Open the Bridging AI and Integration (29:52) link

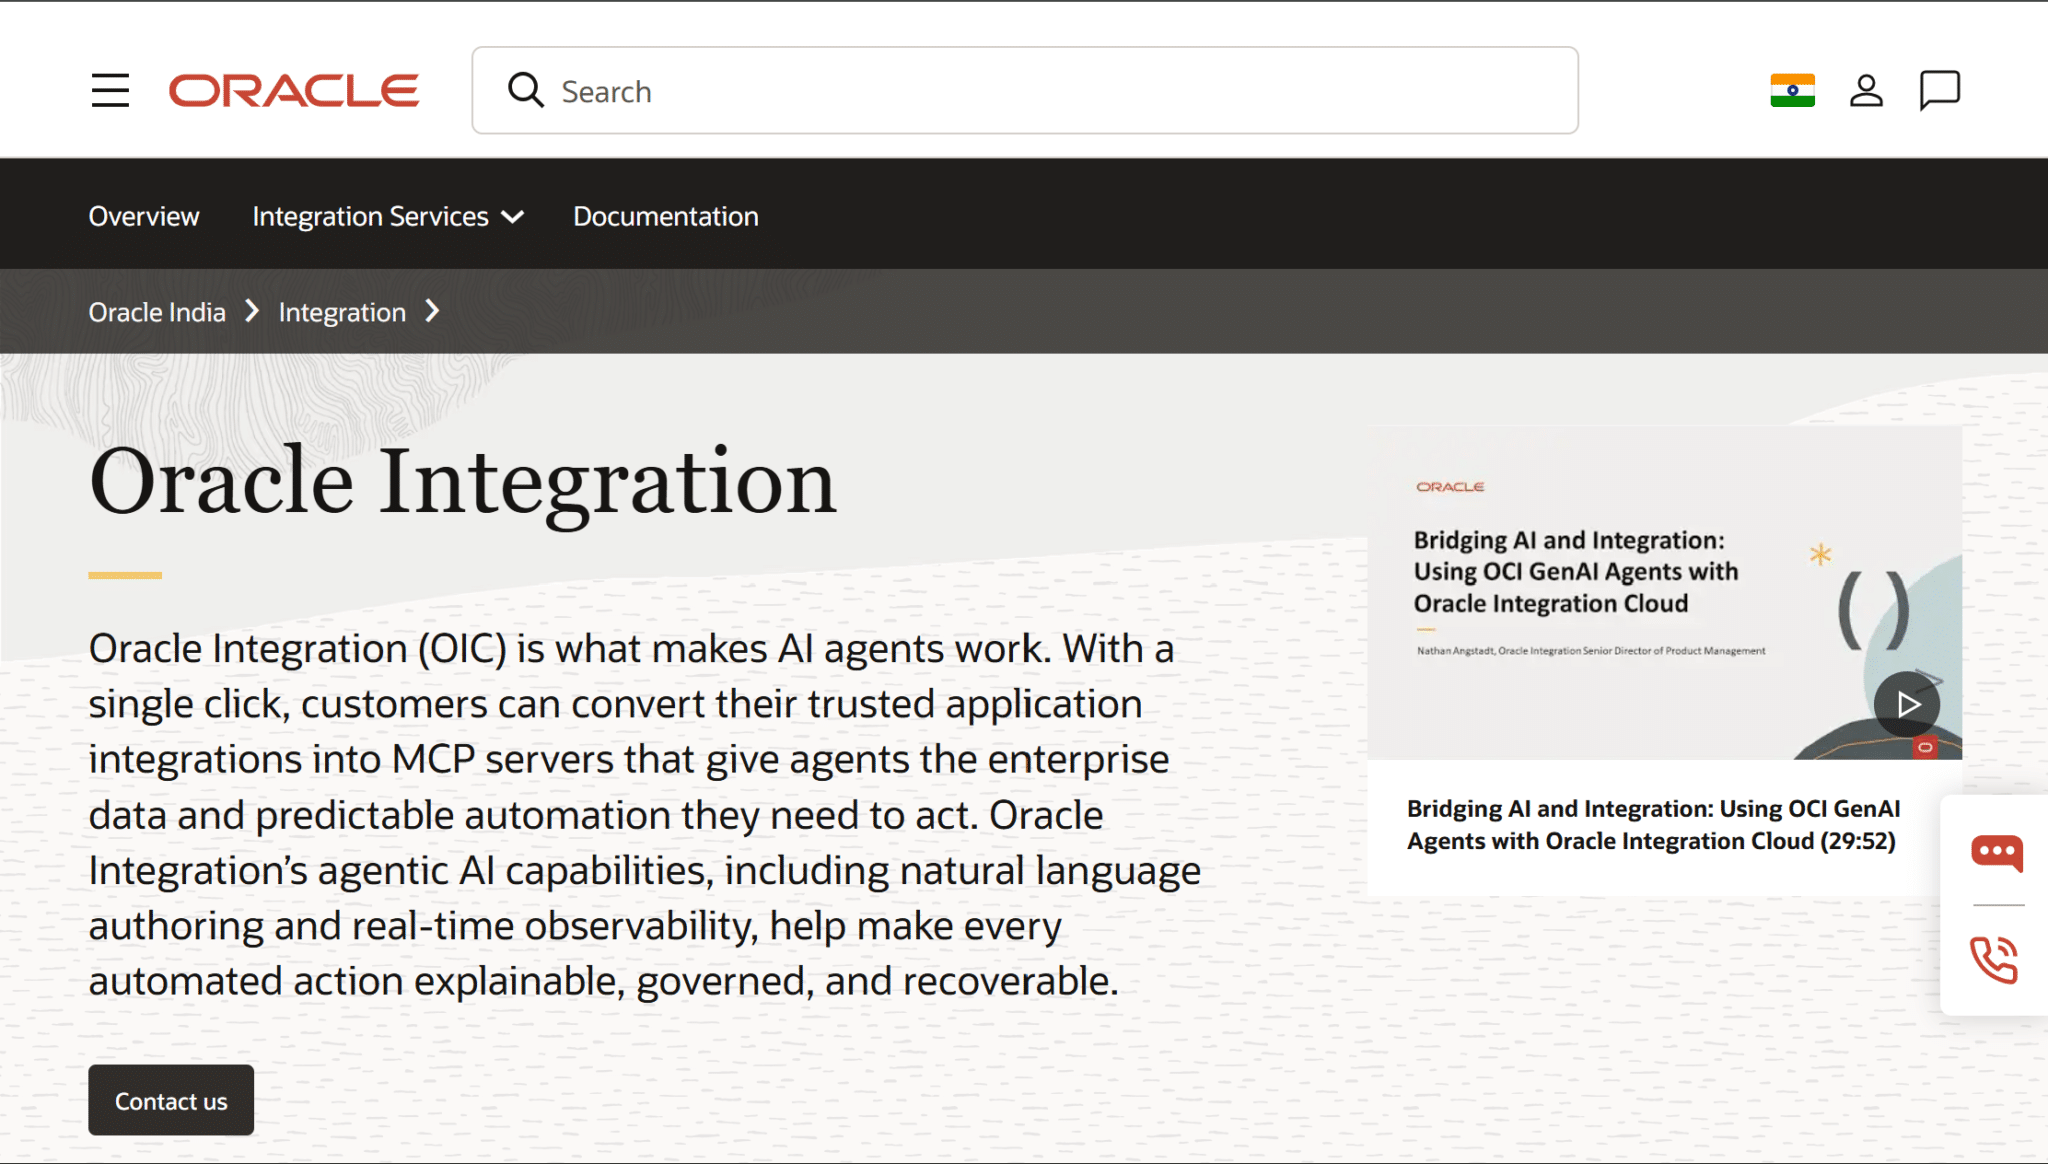point(1653,824)
